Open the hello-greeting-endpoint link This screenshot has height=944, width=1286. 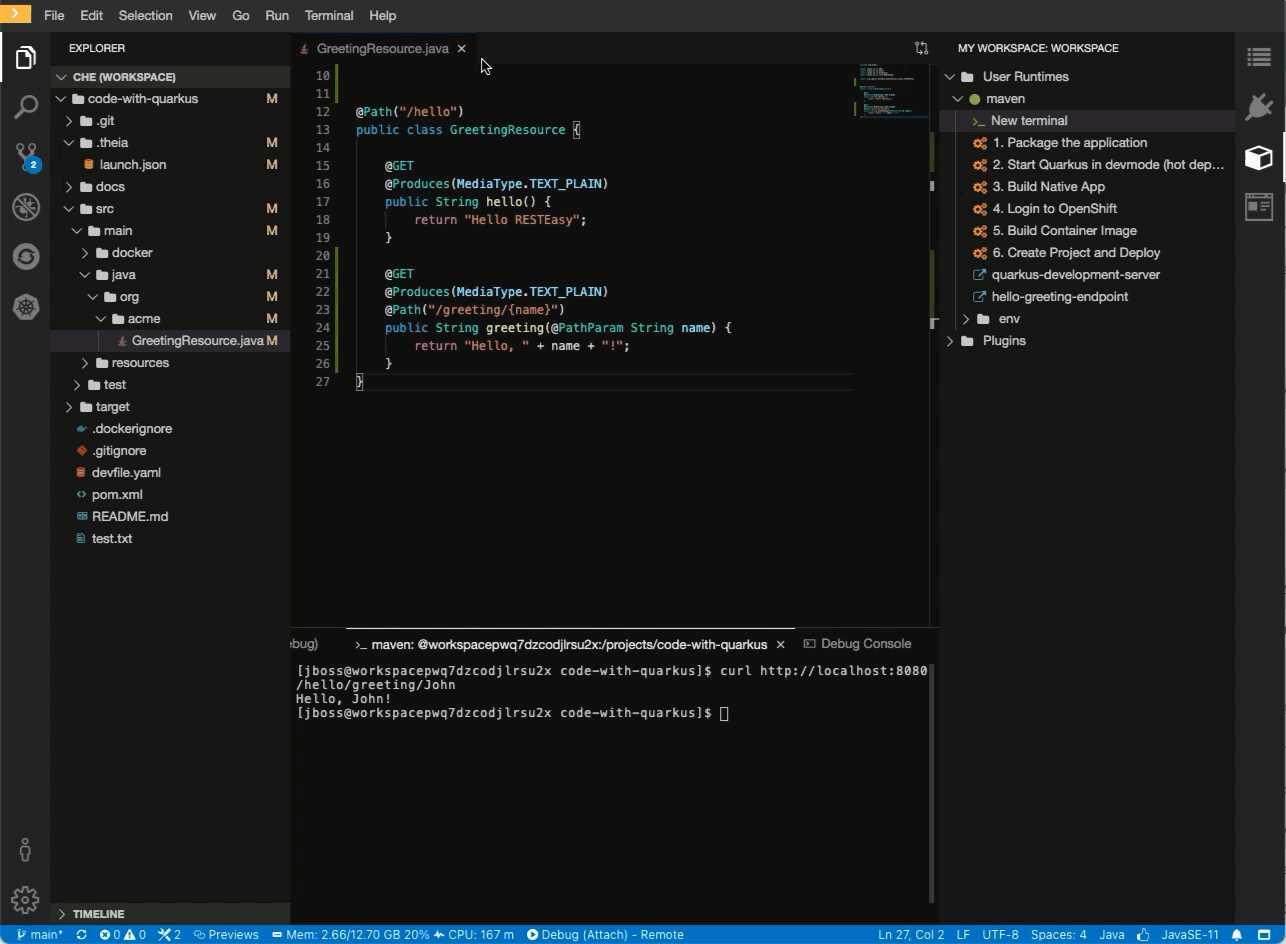1059,297
